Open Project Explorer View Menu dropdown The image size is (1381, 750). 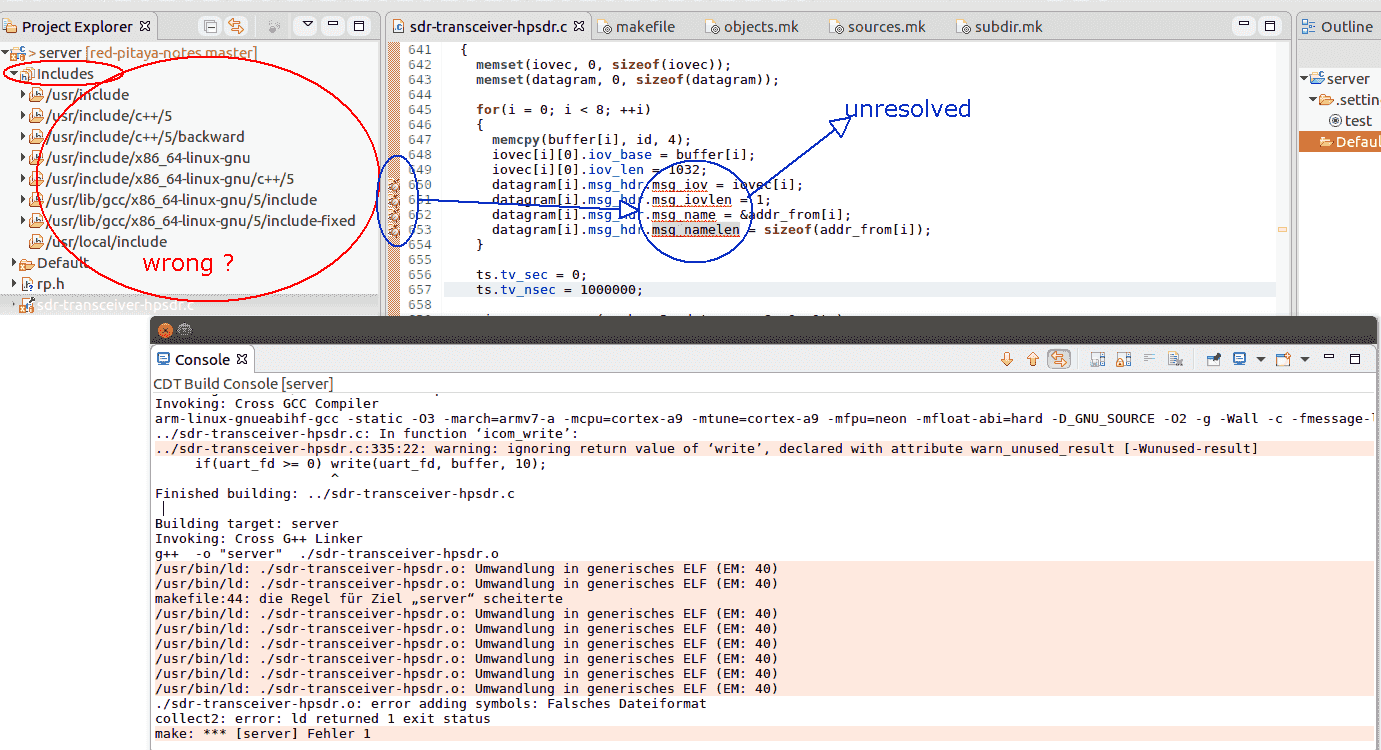[307, 25]
